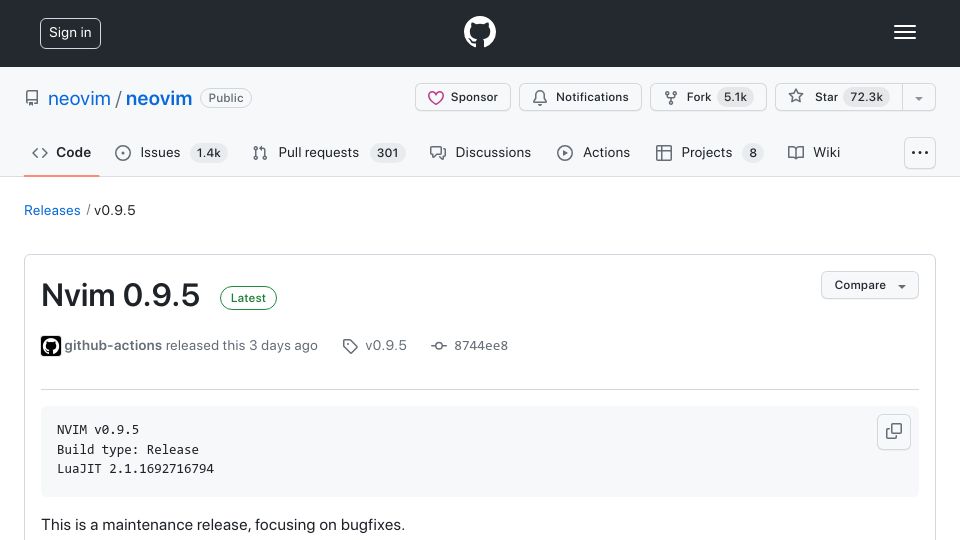Open the Issues tab
This screenshot has height=540, width=960.
[171, 152]
